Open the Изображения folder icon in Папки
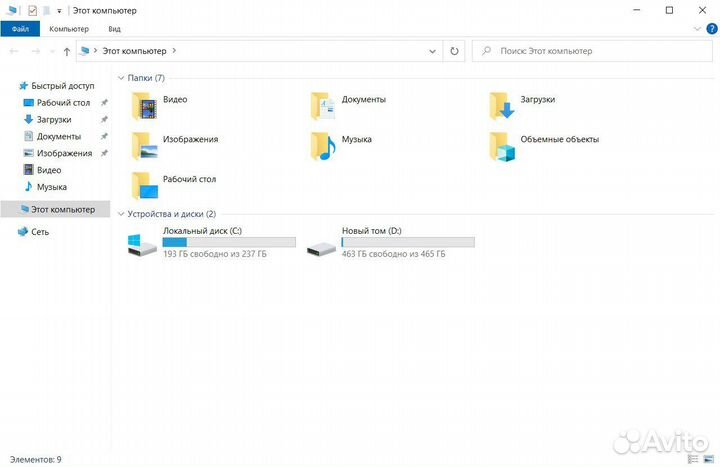The height and width of the screenshot is (467, 720). [145, 146]
